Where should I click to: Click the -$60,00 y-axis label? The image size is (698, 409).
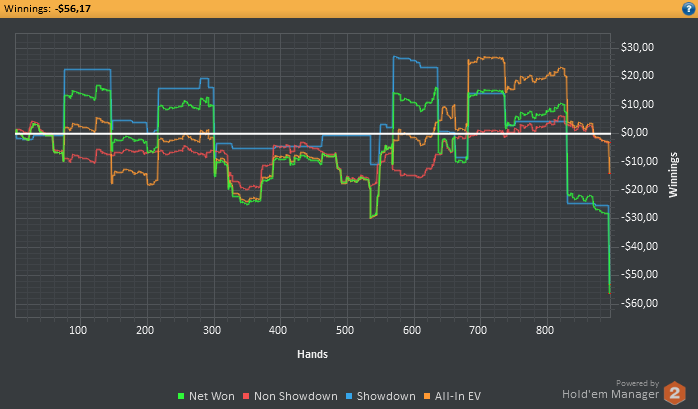pyautogui.click(x=639, y=303)
